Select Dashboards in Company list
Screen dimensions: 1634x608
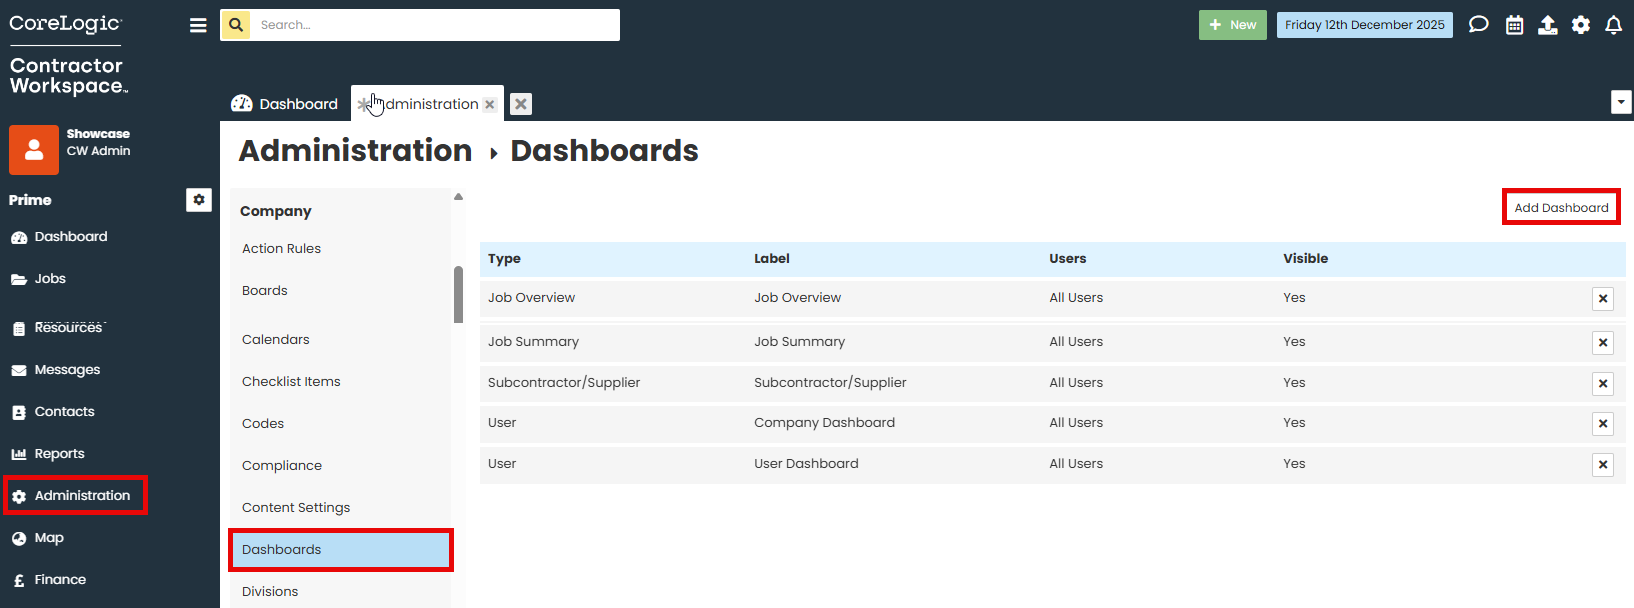340,550
